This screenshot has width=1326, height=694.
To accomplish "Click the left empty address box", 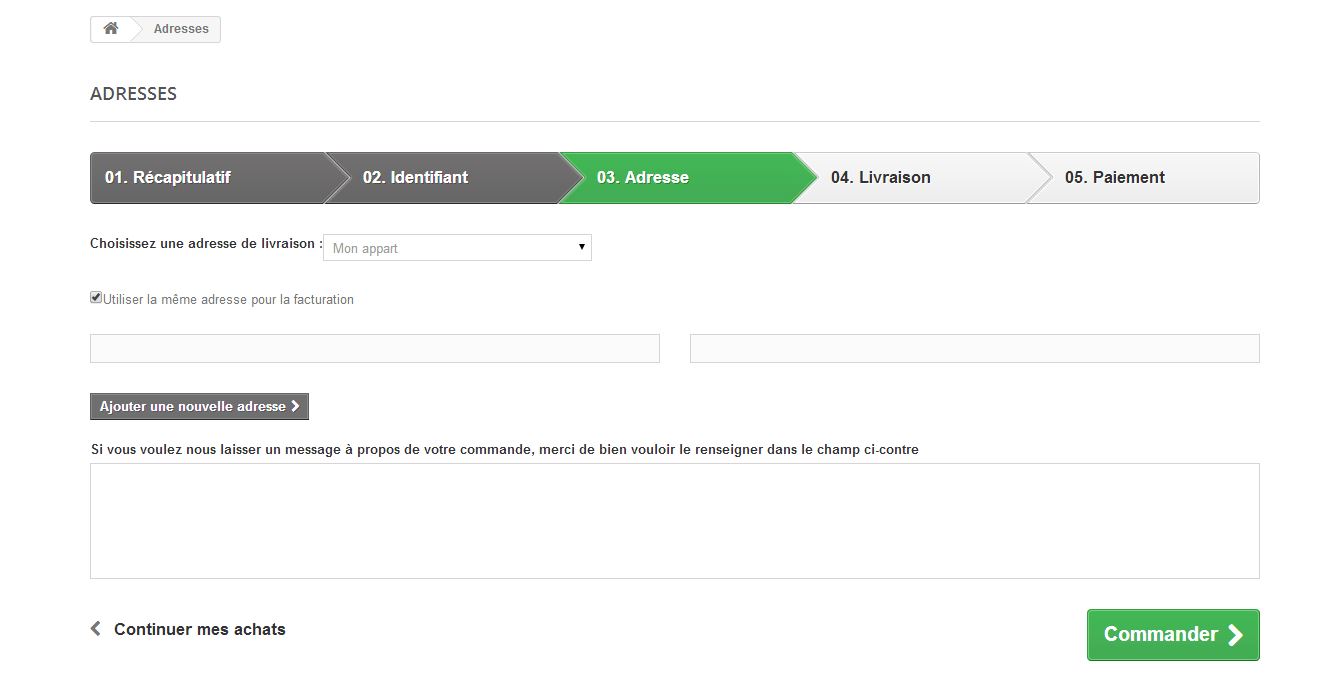I will [375, 348].
